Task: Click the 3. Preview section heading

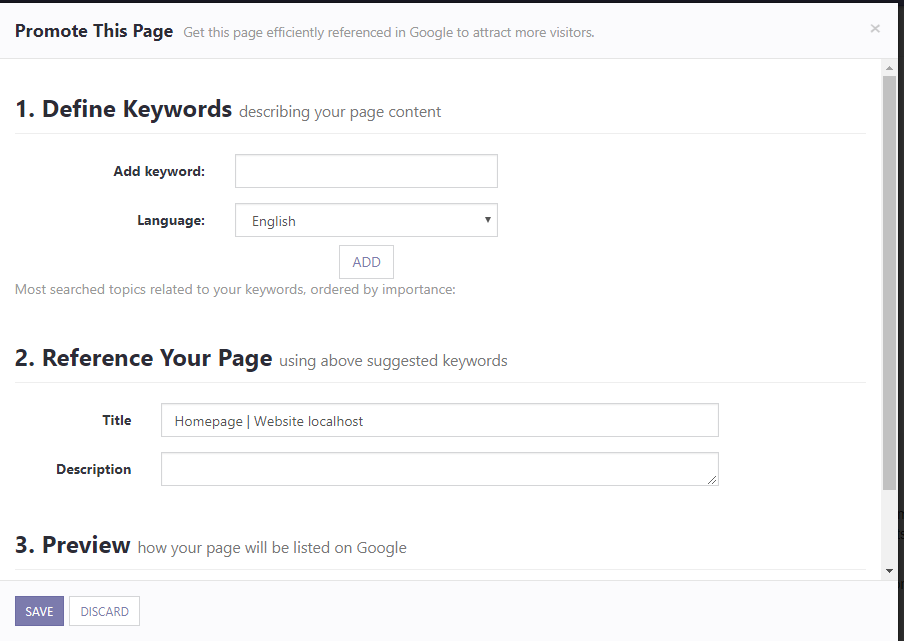Action: coord(73,545)
